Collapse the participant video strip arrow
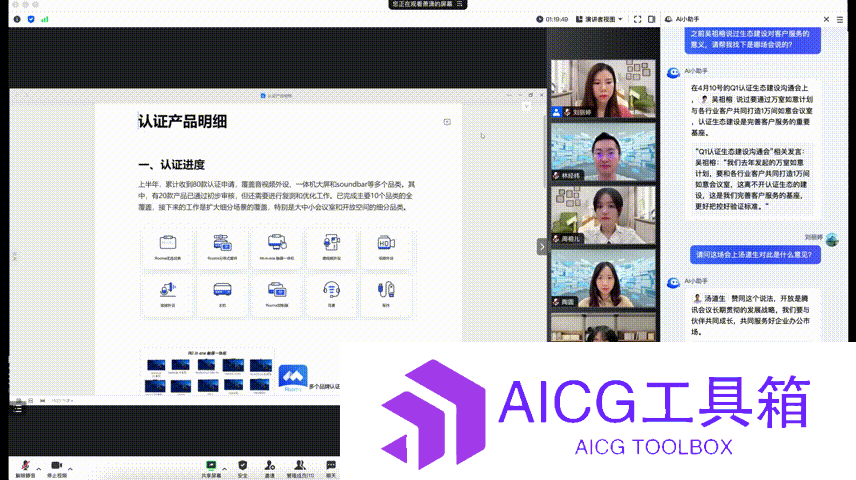This screenshot has height=480, width=856. coord(542,247)
